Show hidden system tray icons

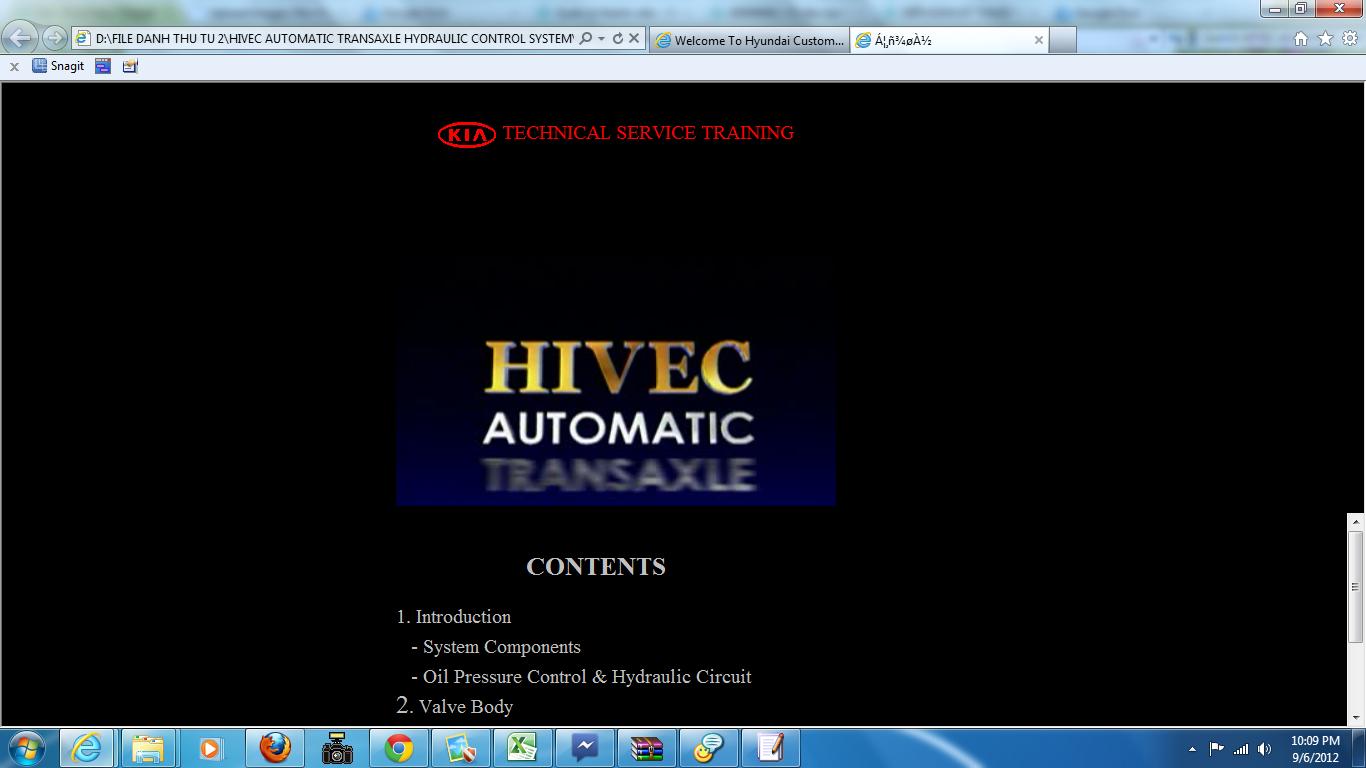click(x=1192, y=749)
